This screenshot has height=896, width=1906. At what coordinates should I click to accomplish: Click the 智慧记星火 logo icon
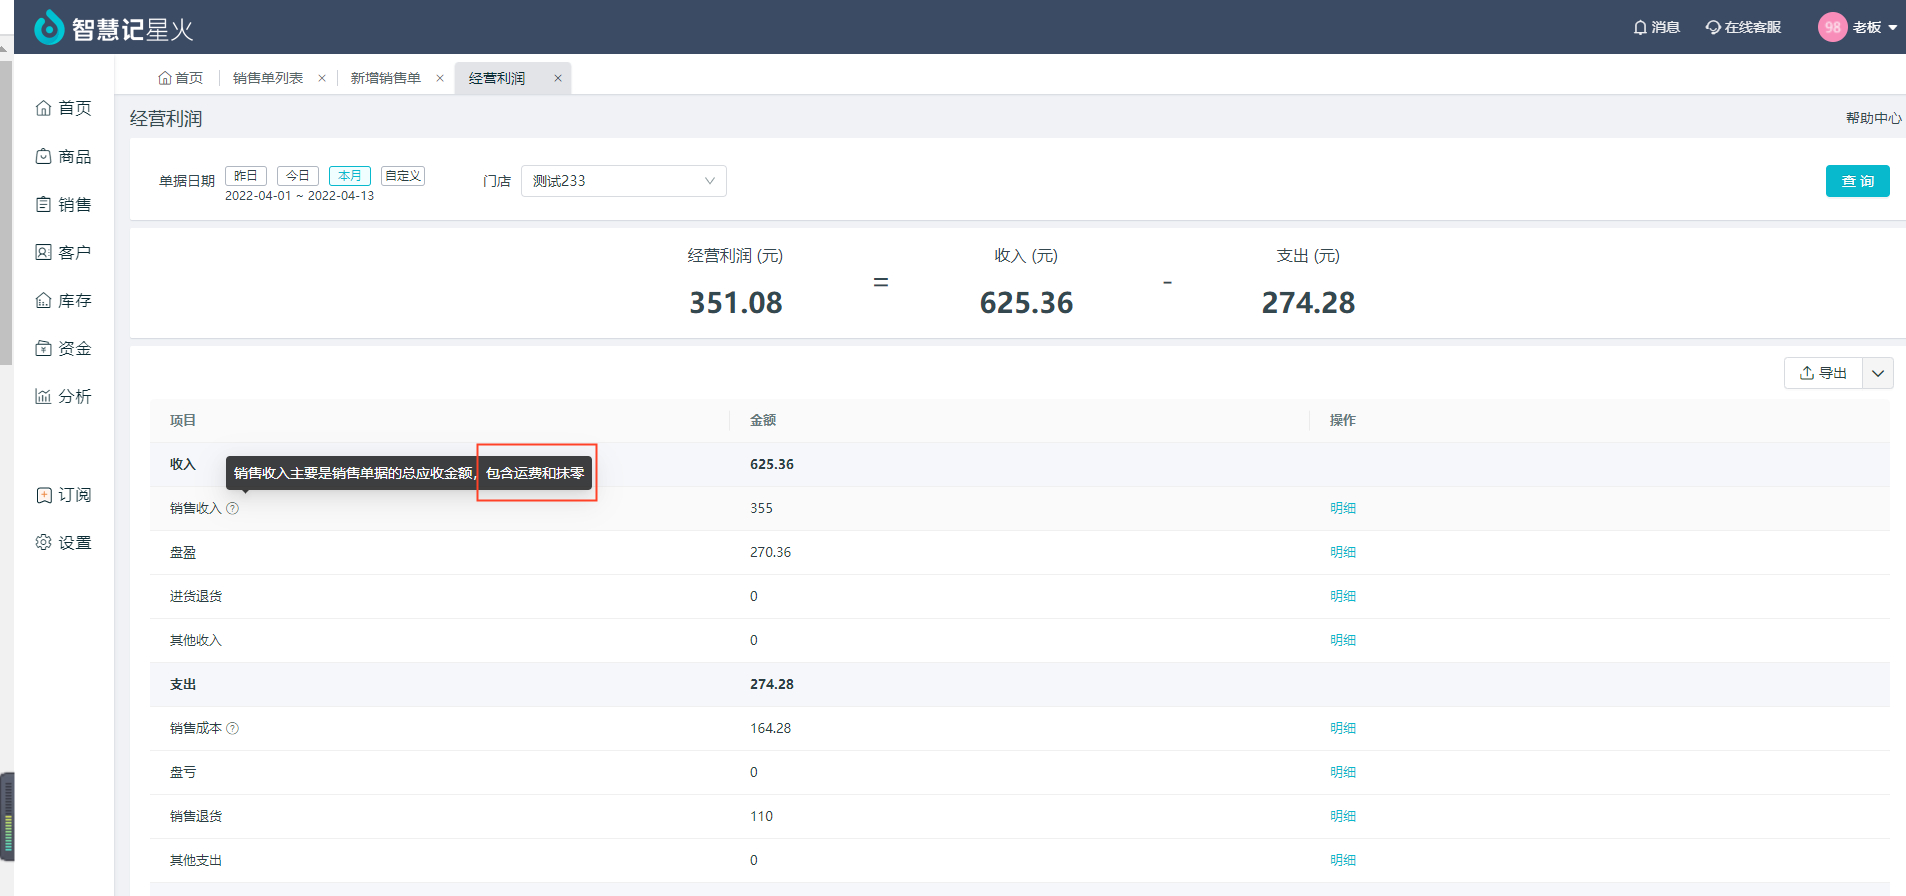tap(48, 27)
